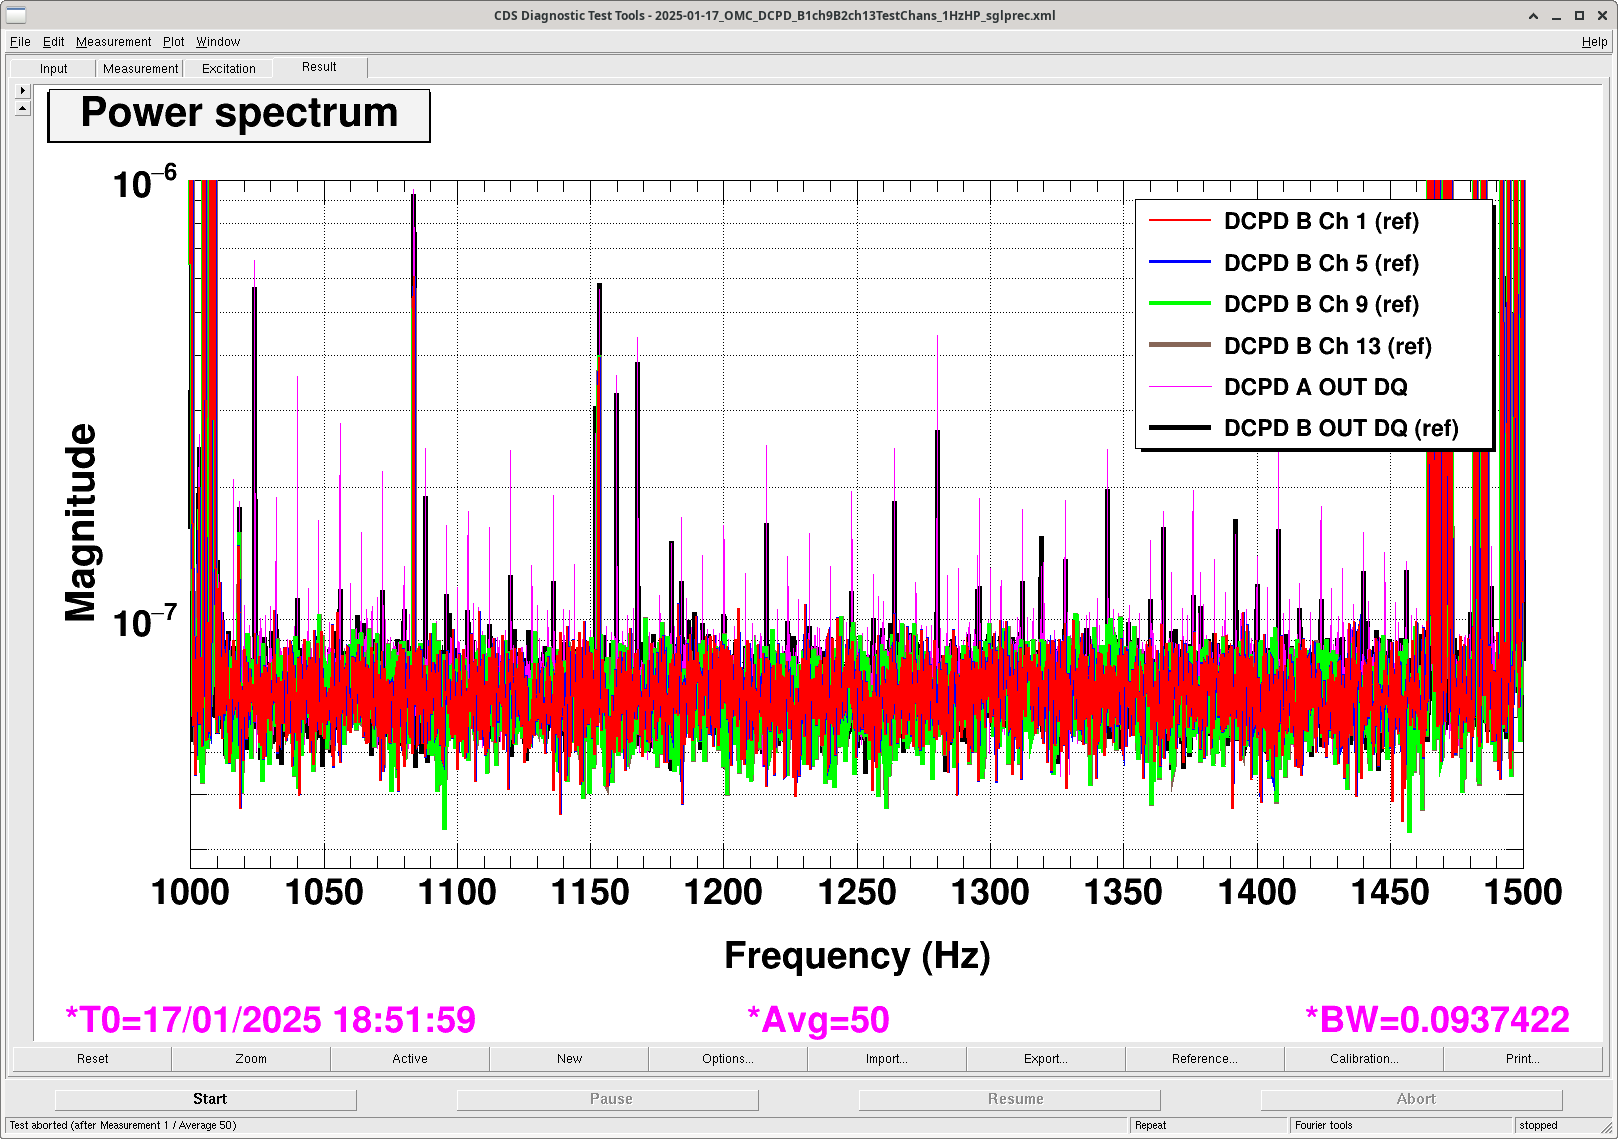
Task: Click DCPD B Ch 13 (ref) legend entry
Action: (x=1328, y=346)
